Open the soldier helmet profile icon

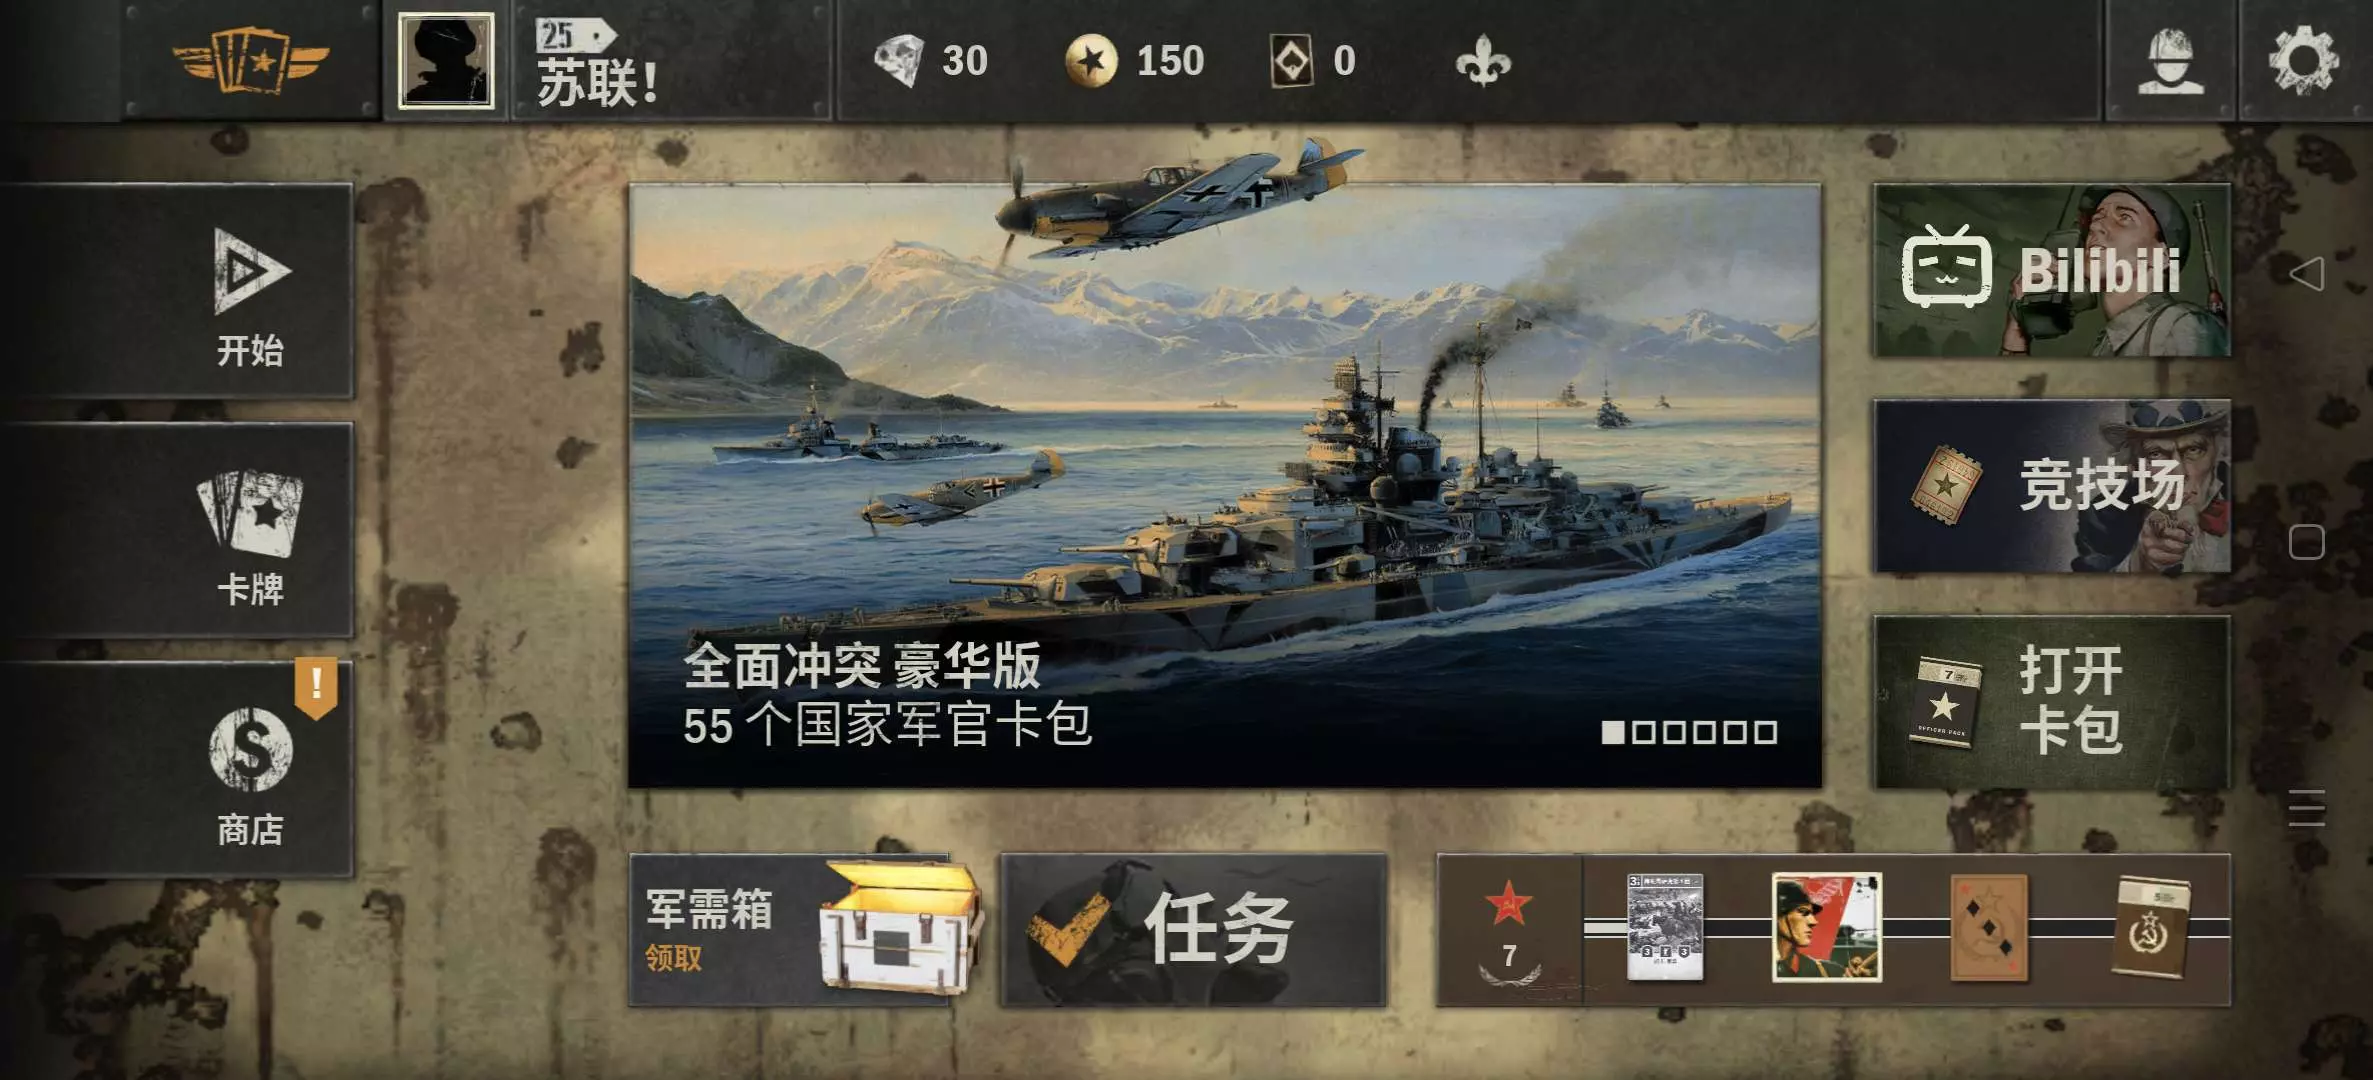pyautogui.click(x=2170, y=60)
